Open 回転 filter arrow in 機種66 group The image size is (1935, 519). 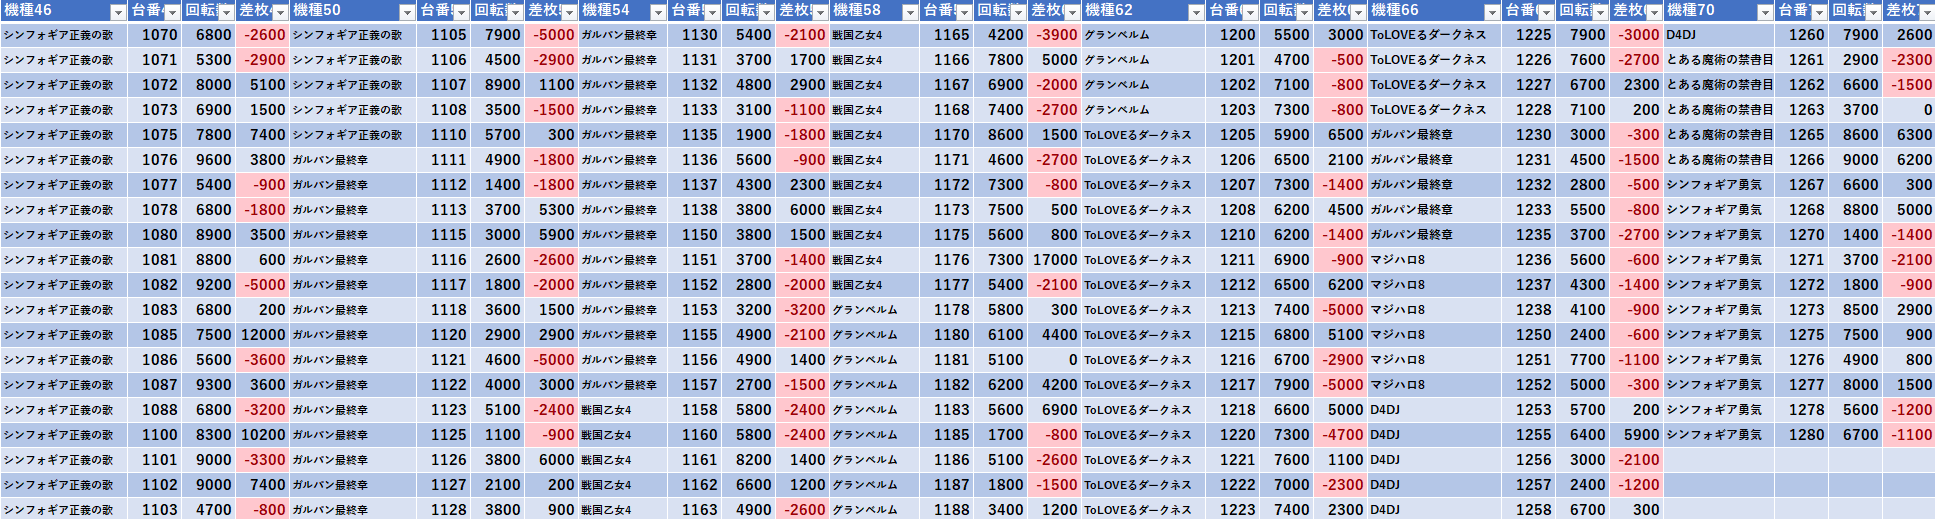(1600, 12)
